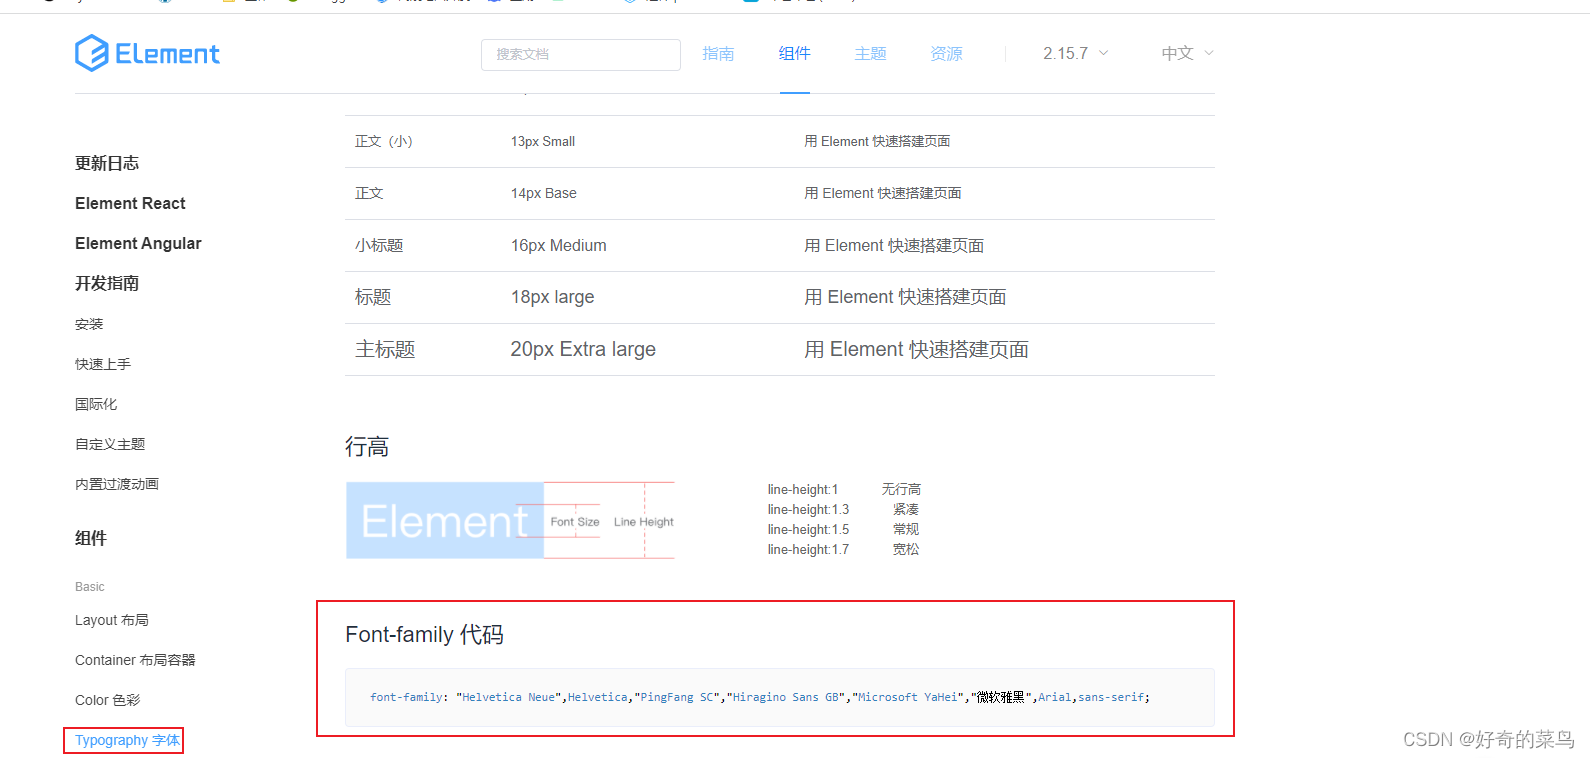The height and width of the screenshot is (758, 1590).
Task: Click the 小标题 row label
Action: tap(379, 245)
